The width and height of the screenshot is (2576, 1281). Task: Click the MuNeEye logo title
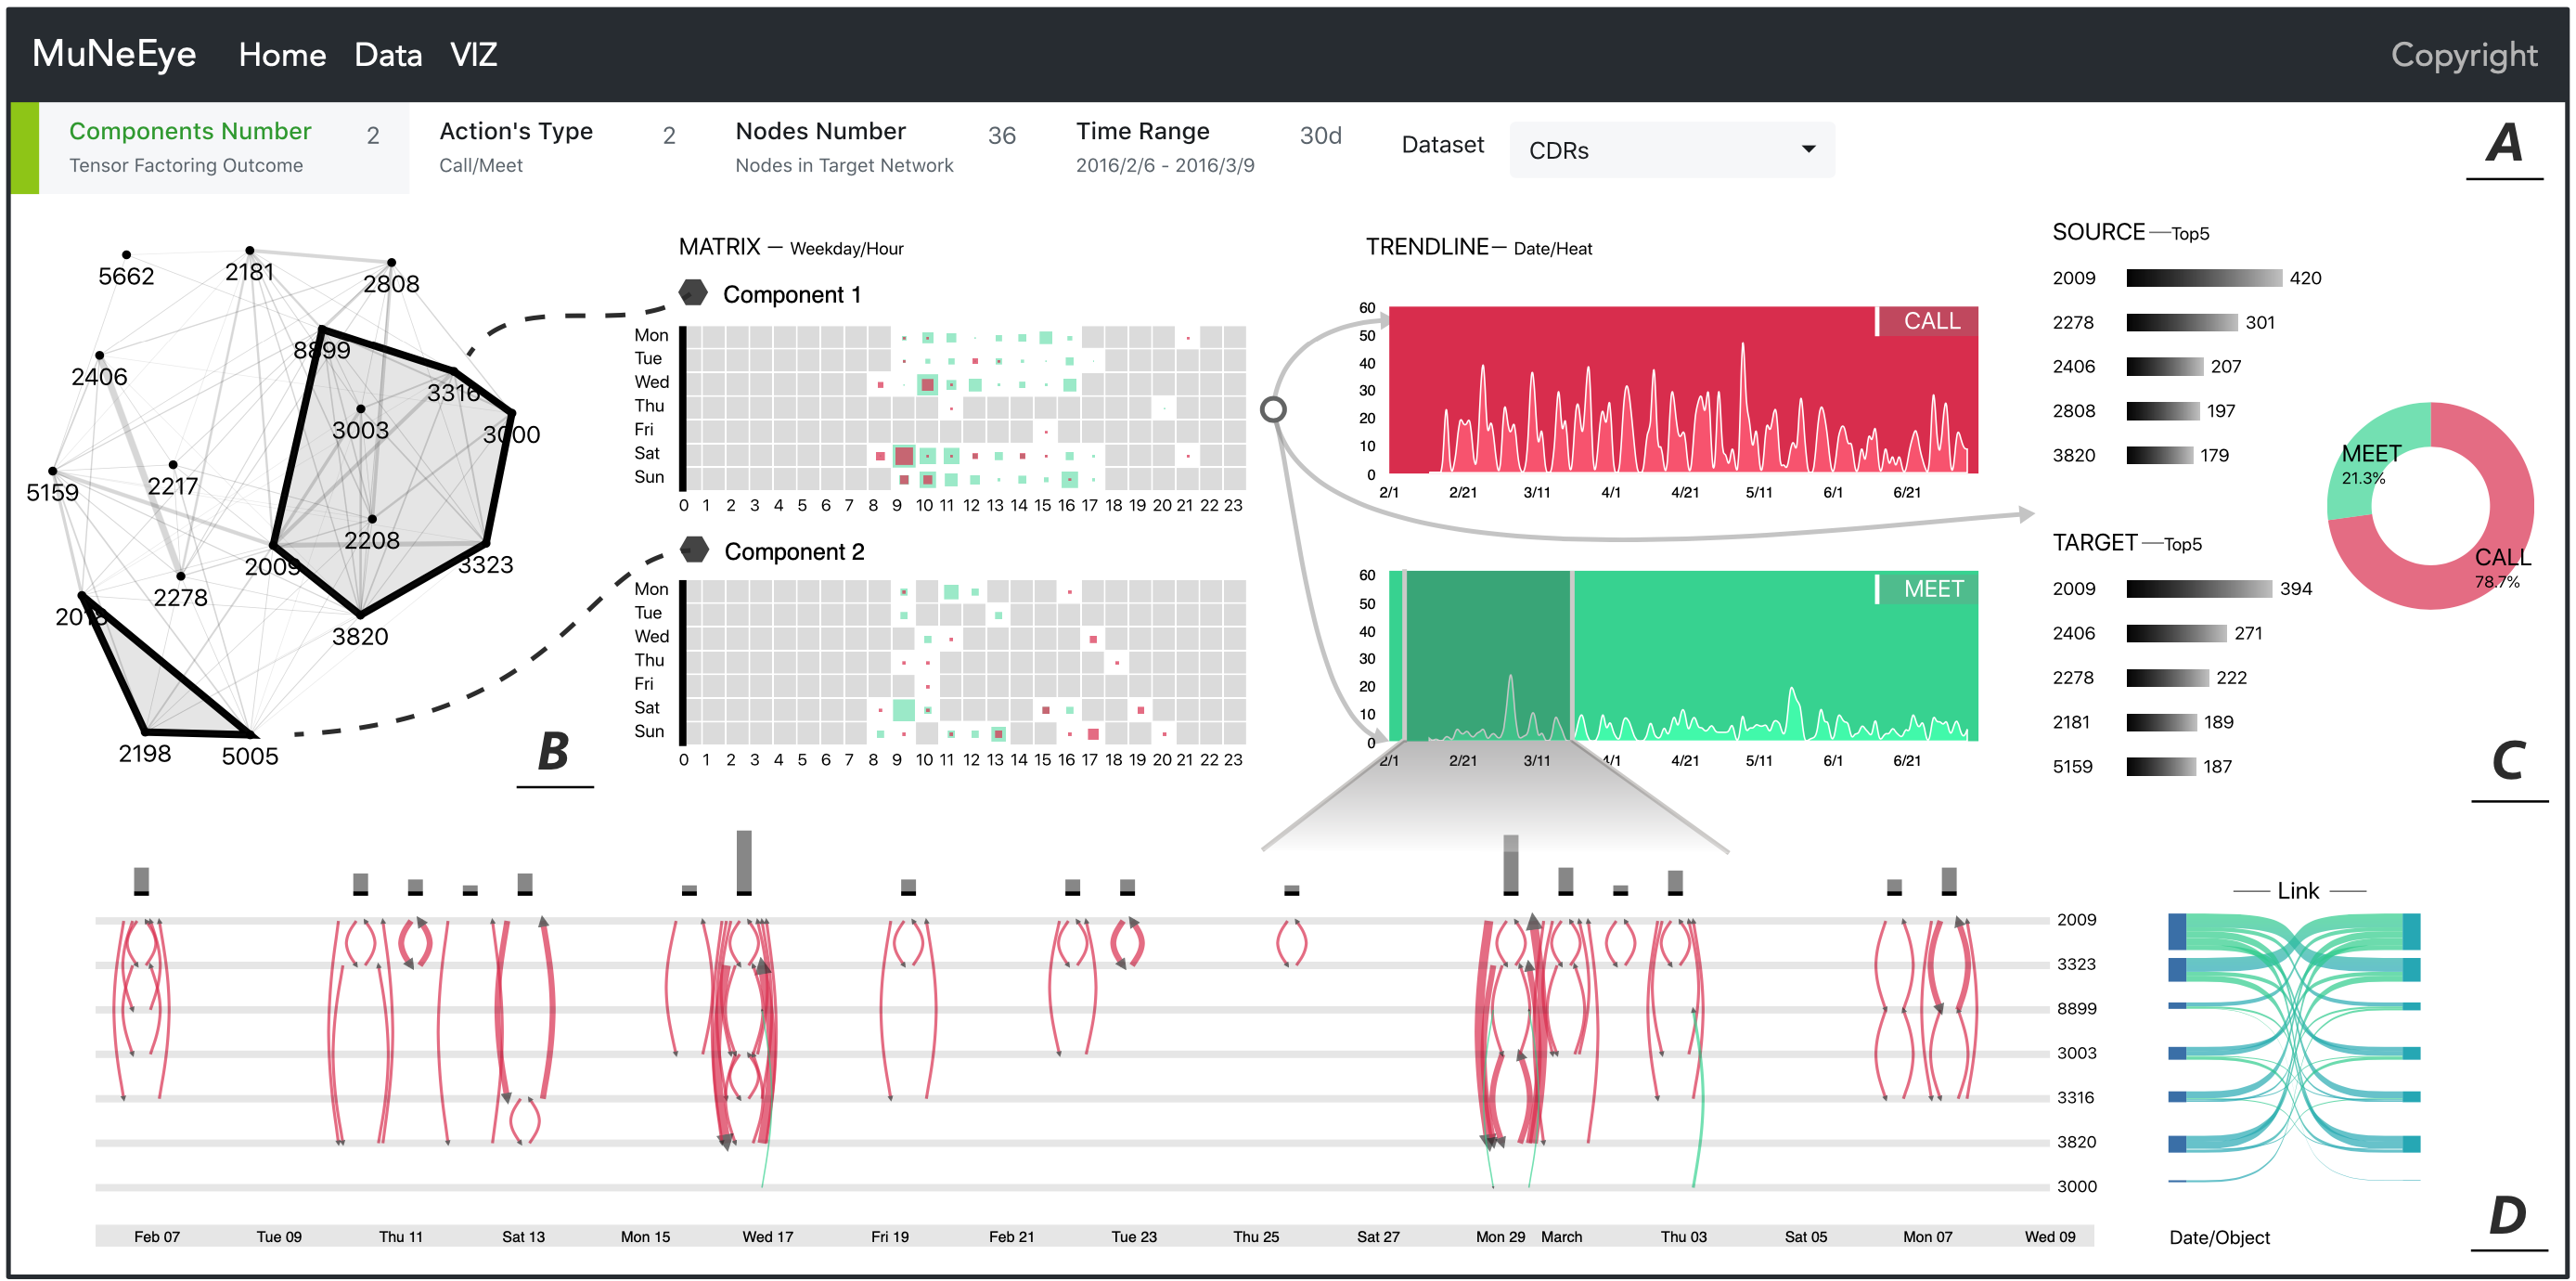point(114,54)
